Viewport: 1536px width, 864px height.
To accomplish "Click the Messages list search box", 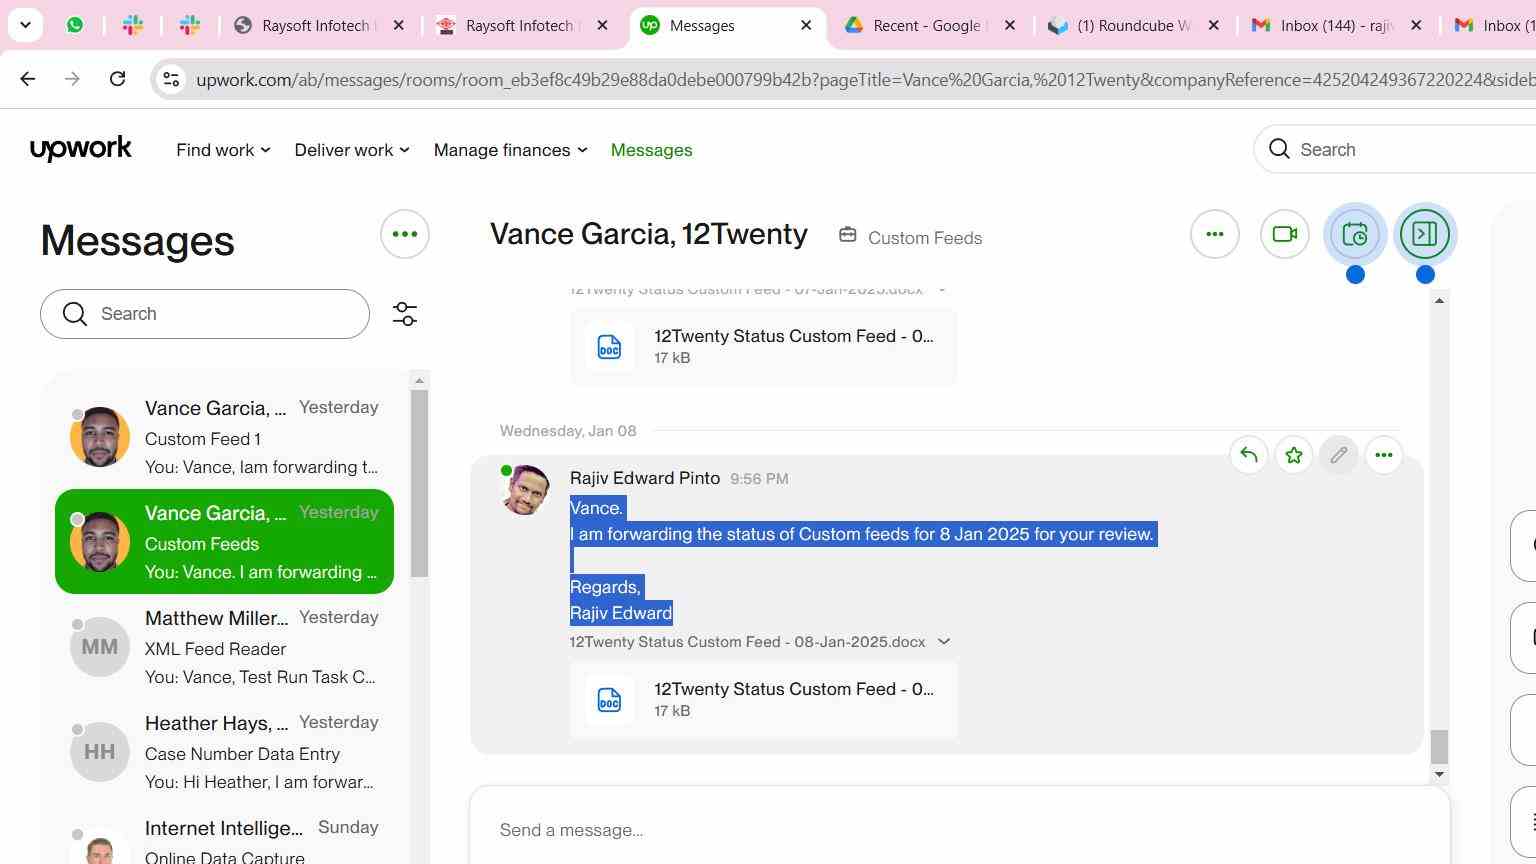I will [x=205, y=314].
